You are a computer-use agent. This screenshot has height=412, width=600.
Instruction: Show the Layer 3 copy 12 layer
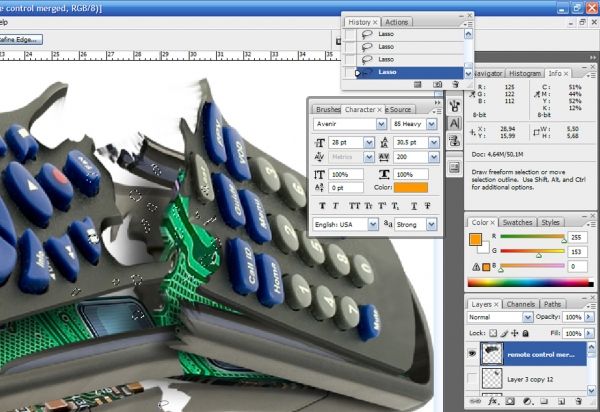473,379
